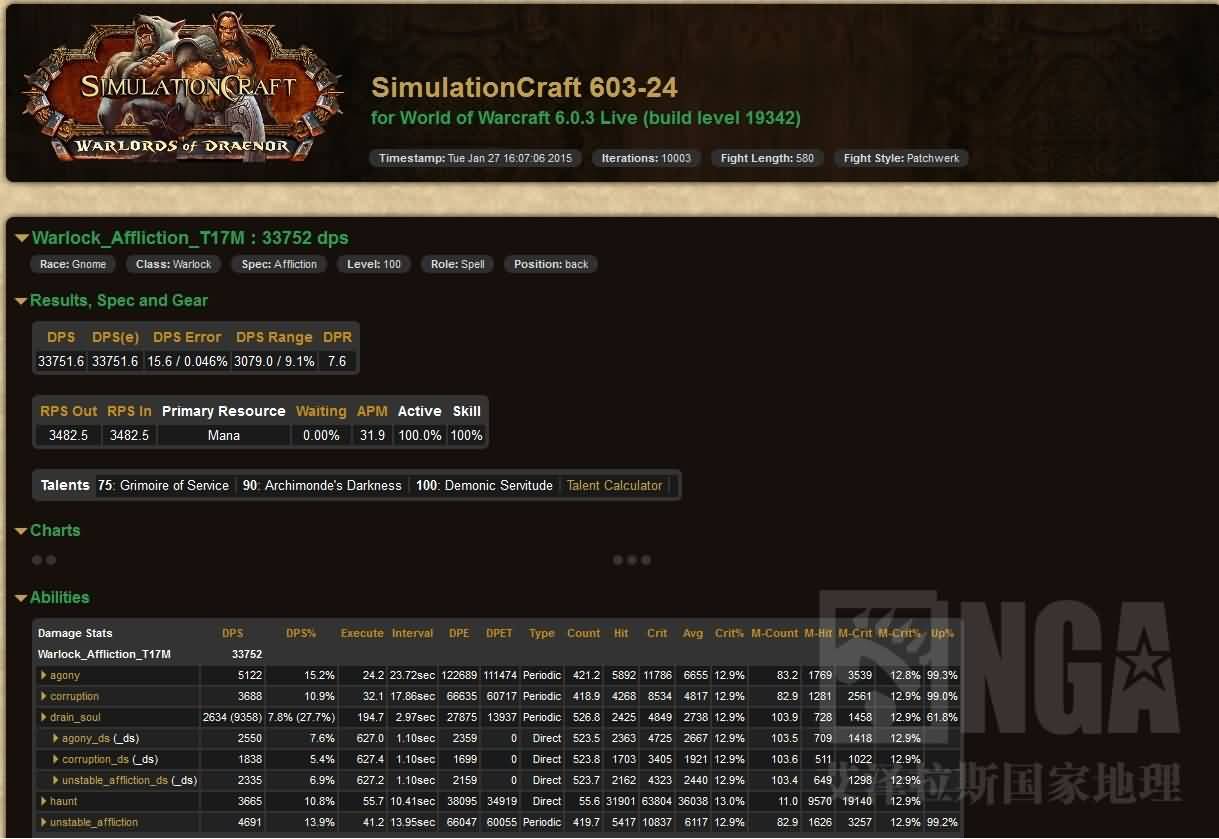Click the Fight Style: Patchwerk badge
The height and width of the screenshot is (839, 1219).
tap(901, 158)
